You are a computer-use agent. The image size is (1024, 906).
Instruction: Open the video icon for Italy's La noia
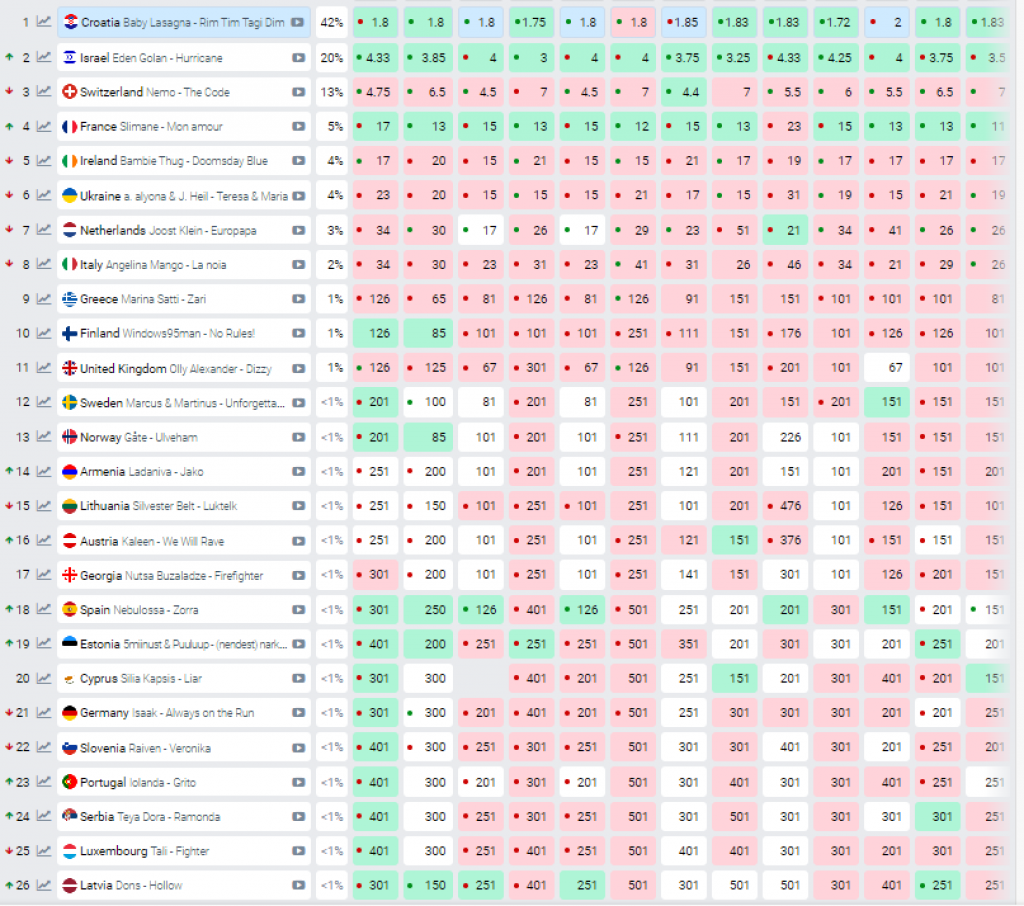298,265
